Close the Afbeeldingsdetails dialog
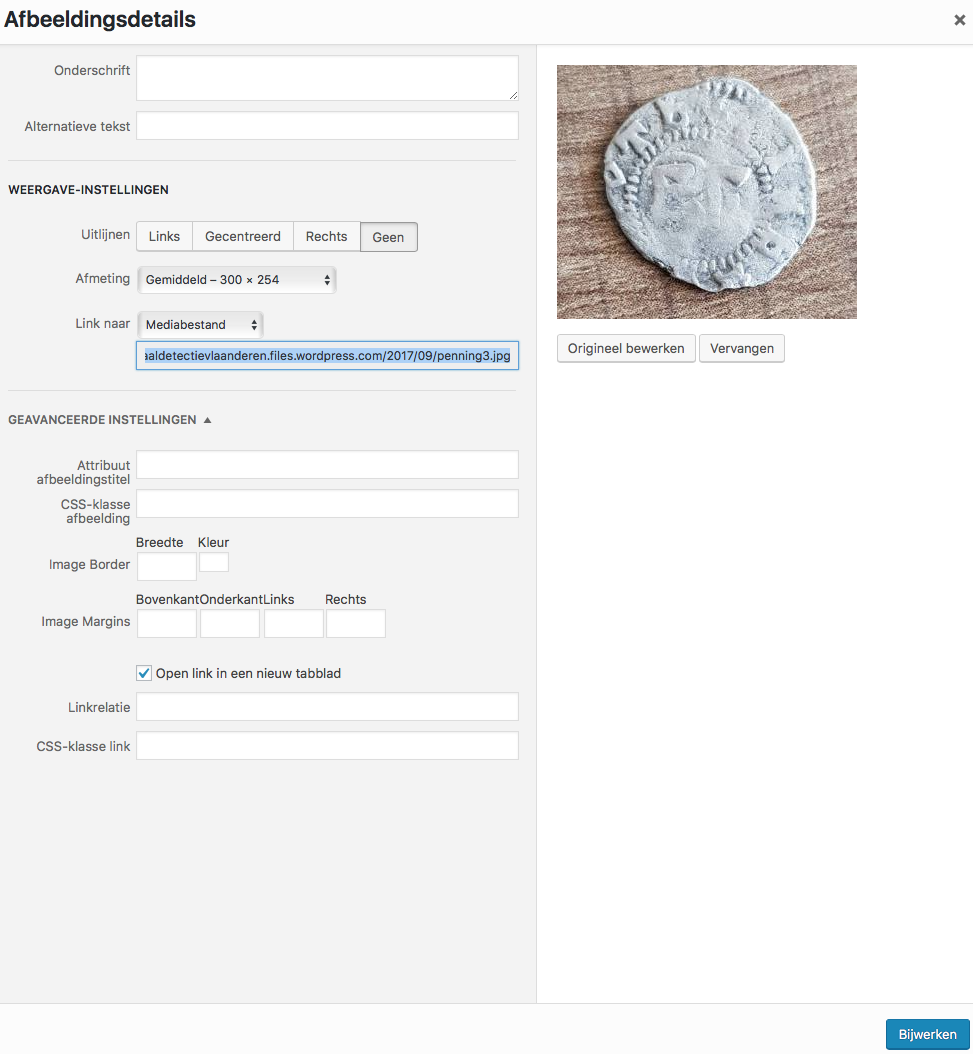The image size is (973, 1054). 959,20
